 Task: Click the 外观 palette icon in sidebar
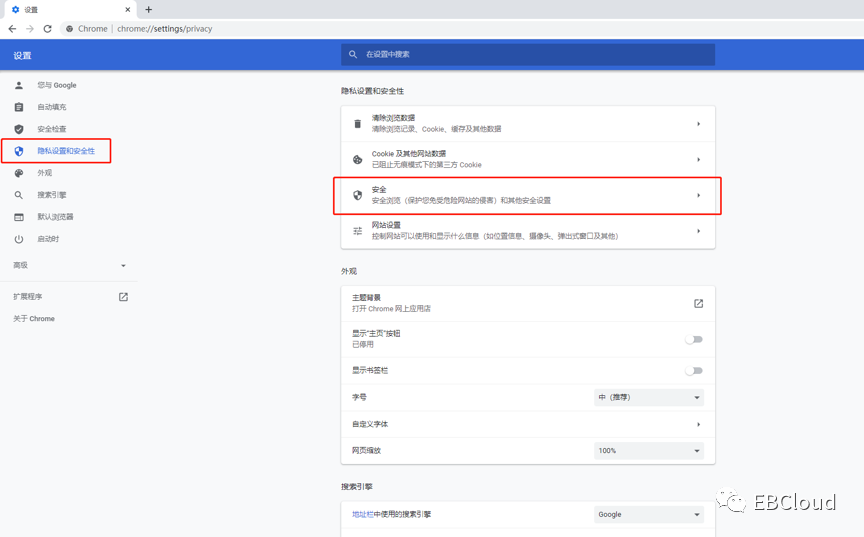point(19,173)
